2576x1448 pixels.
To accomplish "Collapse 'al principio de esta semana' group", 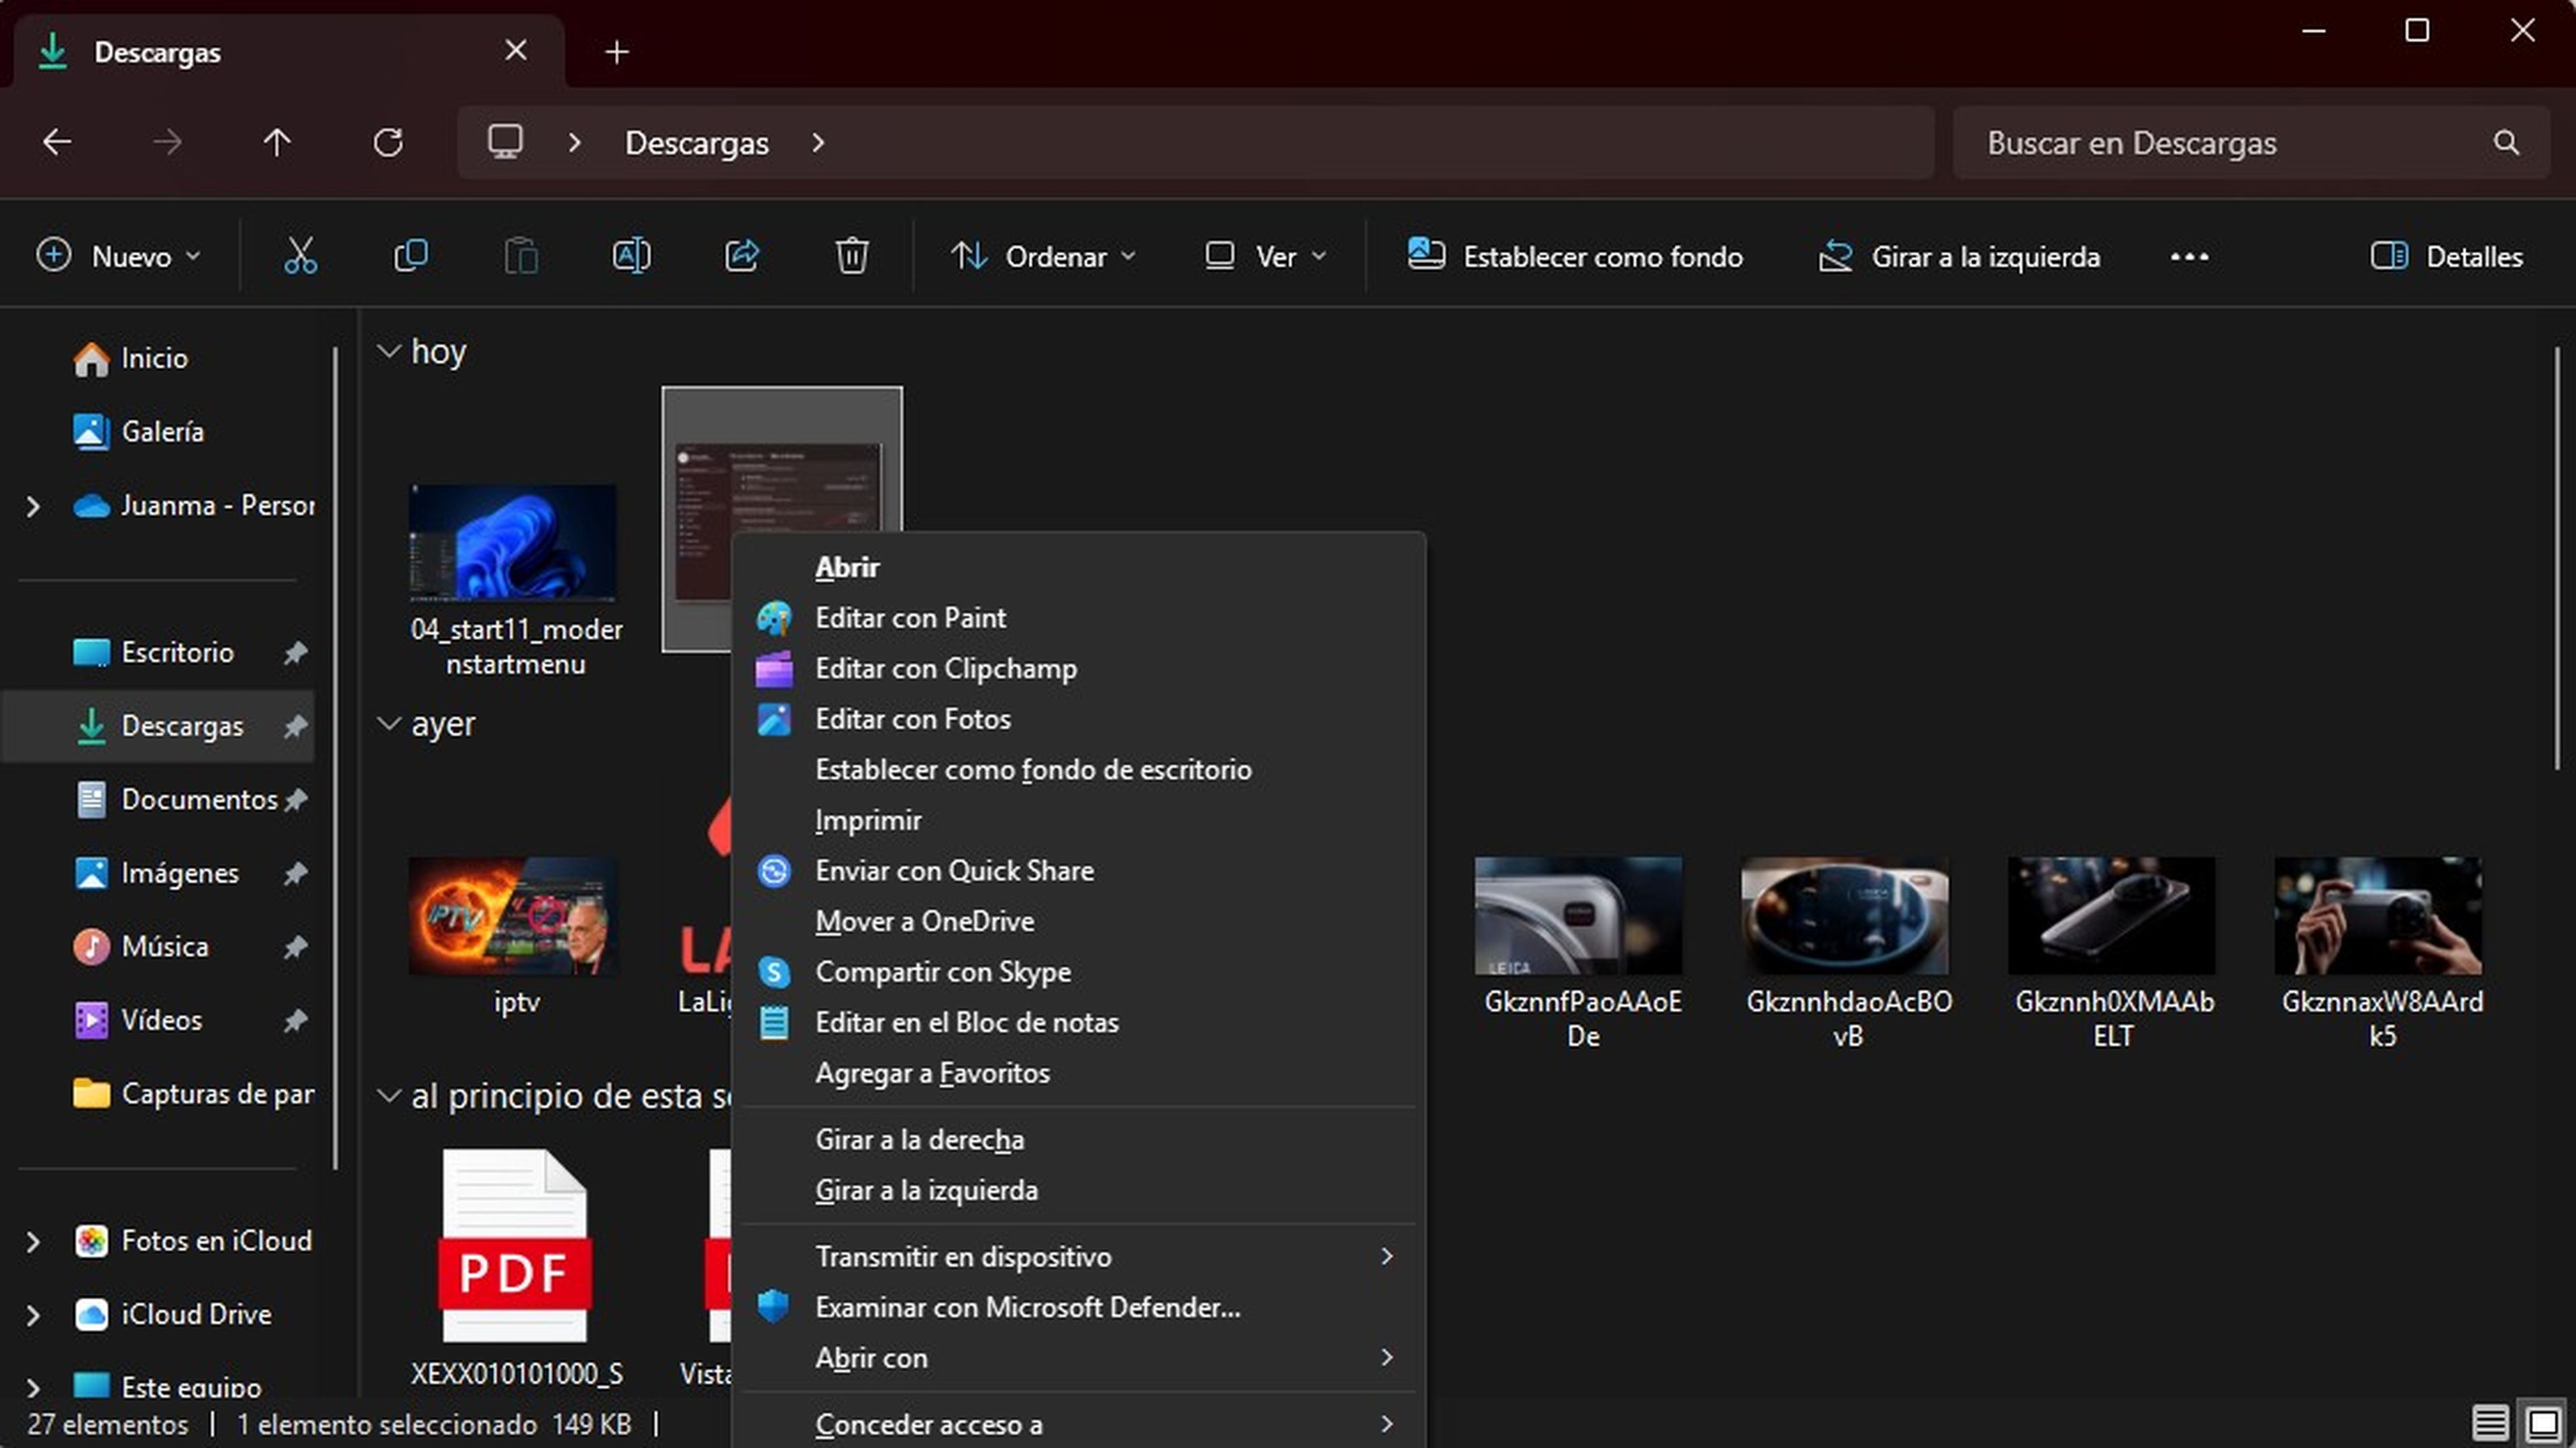I will tap(388, 1096).
